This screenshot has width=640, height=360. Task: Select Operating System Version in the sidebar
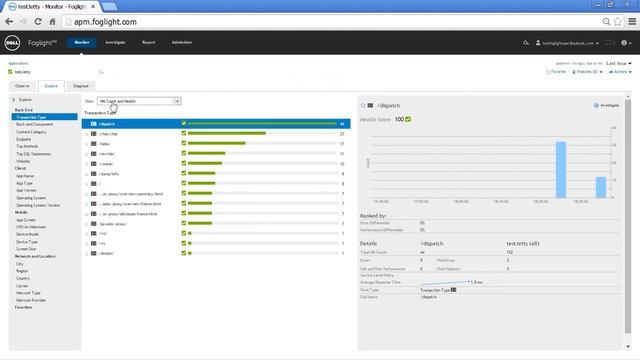[38, 205]
